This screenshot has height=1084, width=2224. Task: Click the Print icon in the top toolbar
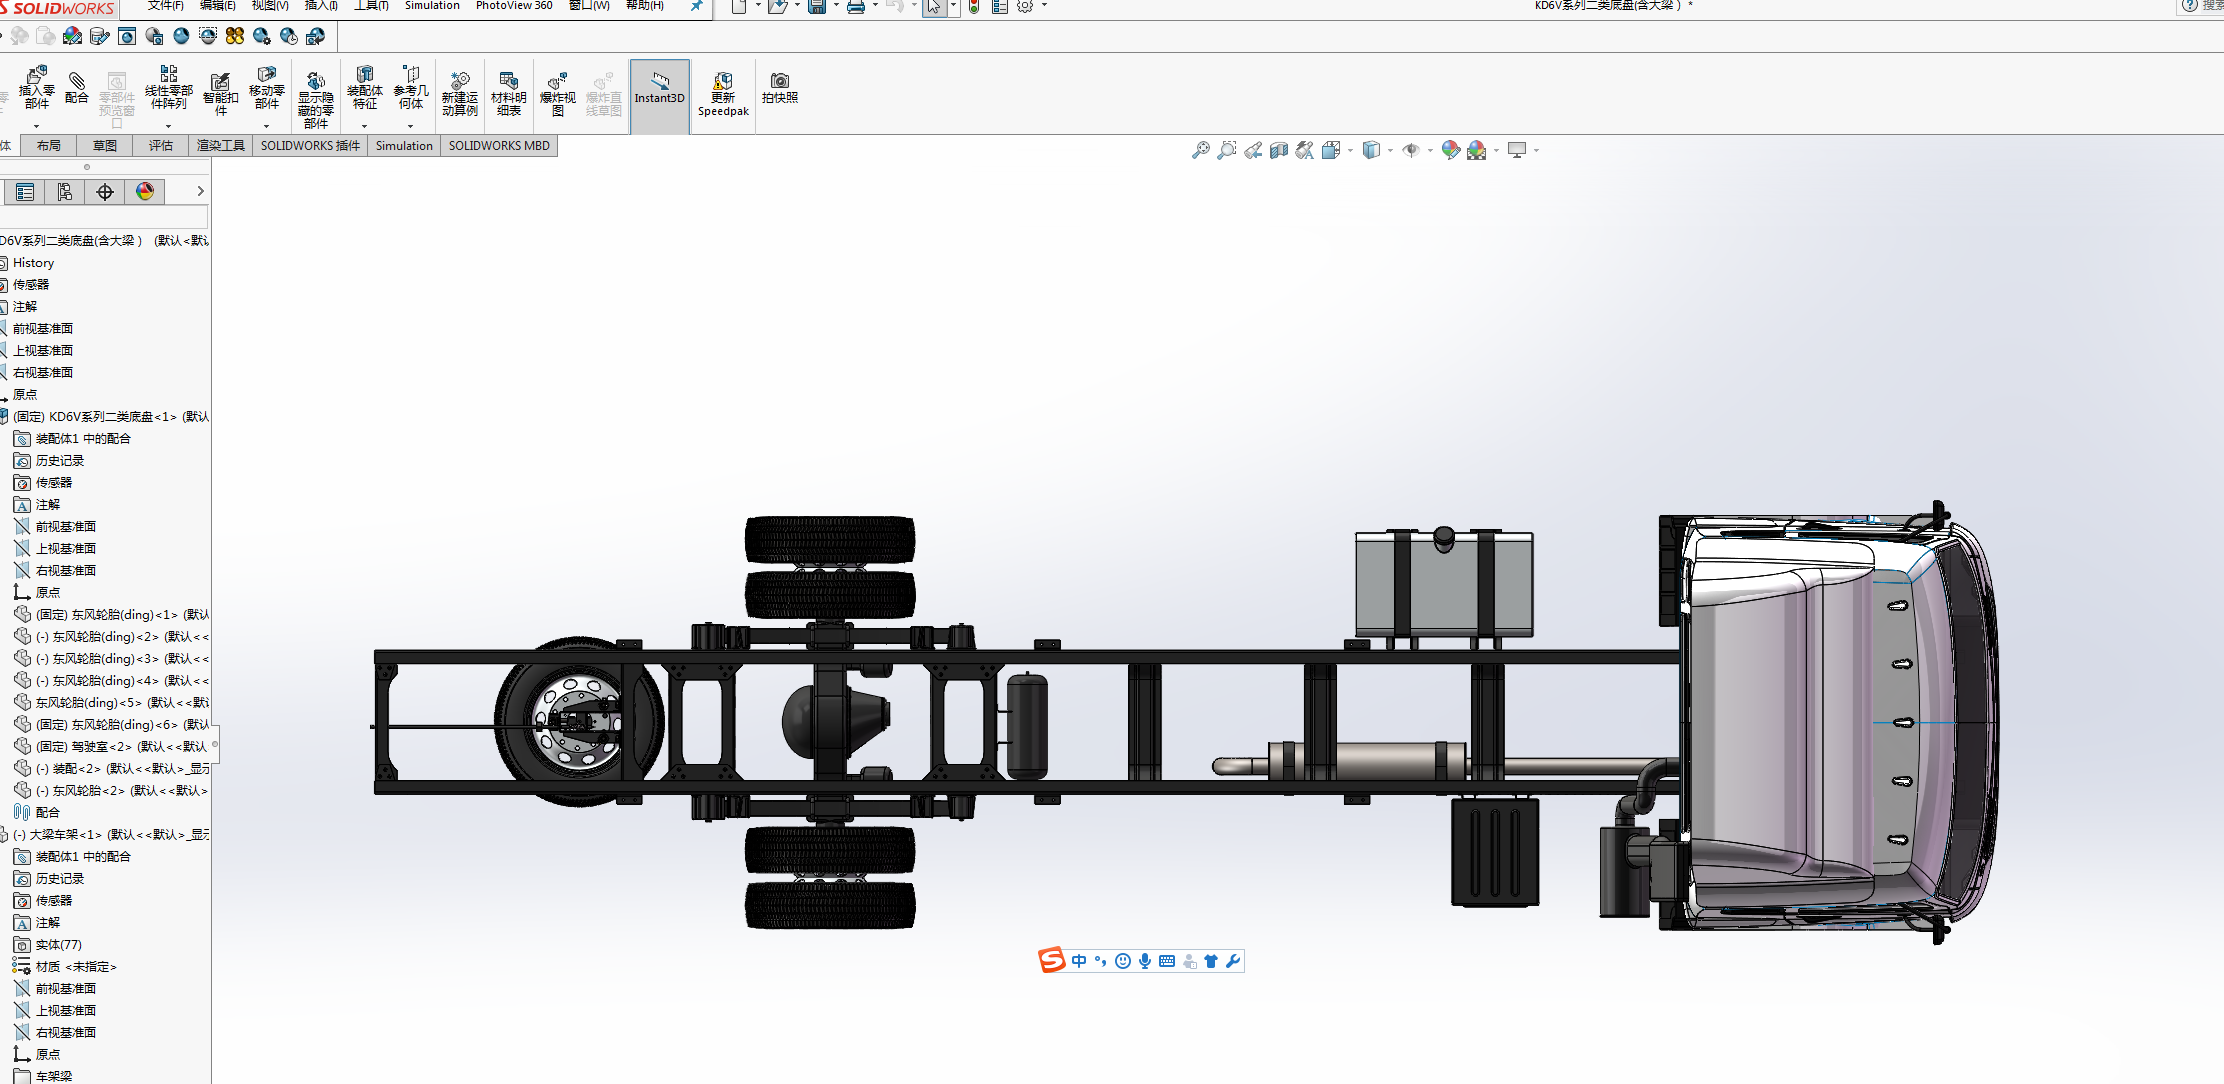tap(856, 7)
